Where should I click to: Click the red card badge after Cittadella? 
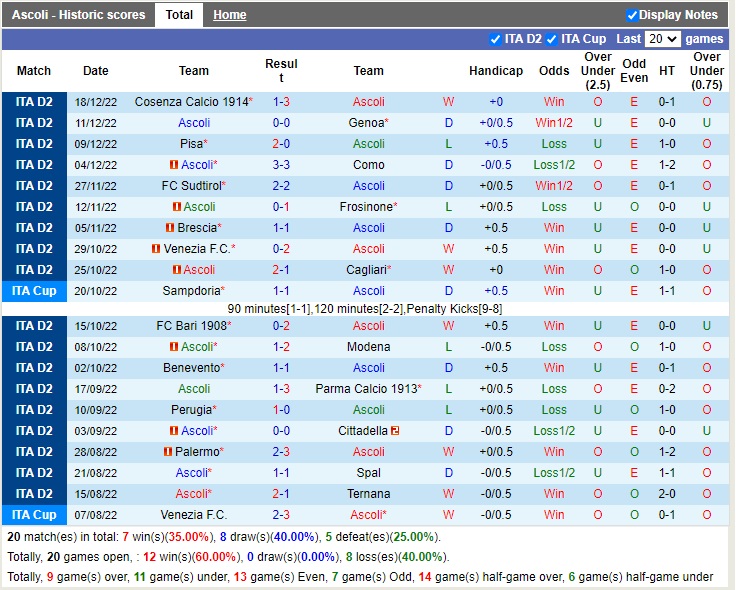tap(396, 431)
